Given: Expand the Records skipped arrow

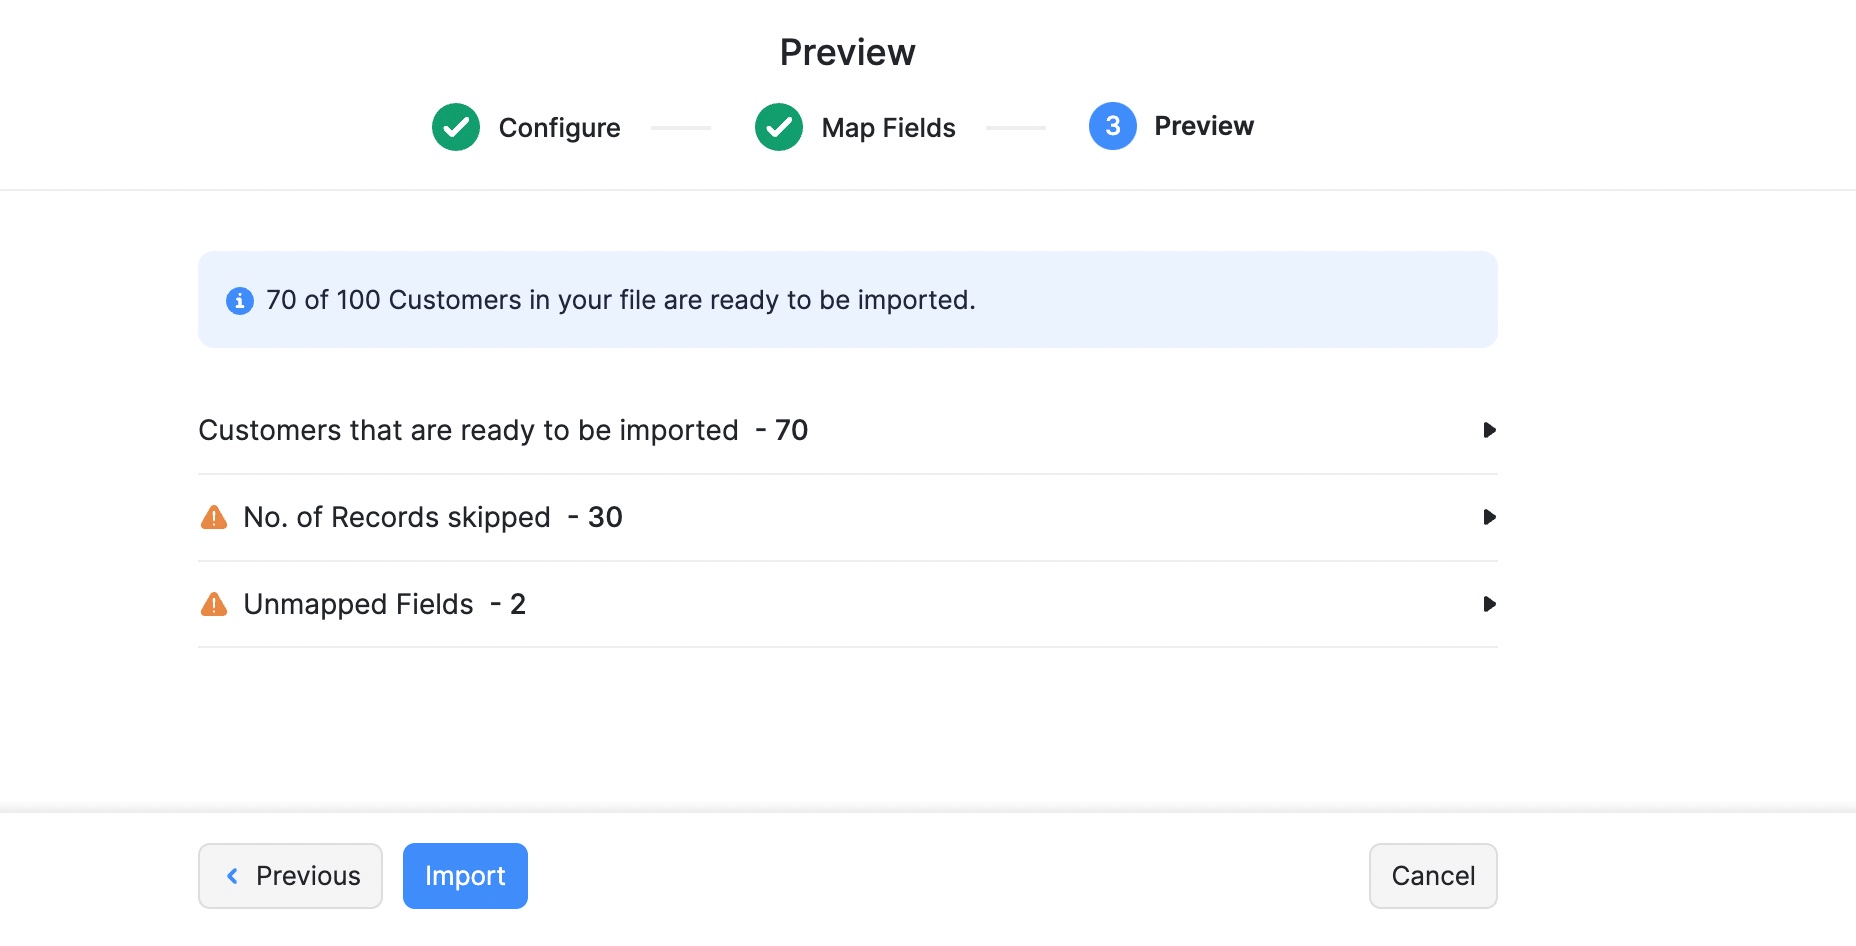Looking at the screenshot, I should (x=1489, y=517).
